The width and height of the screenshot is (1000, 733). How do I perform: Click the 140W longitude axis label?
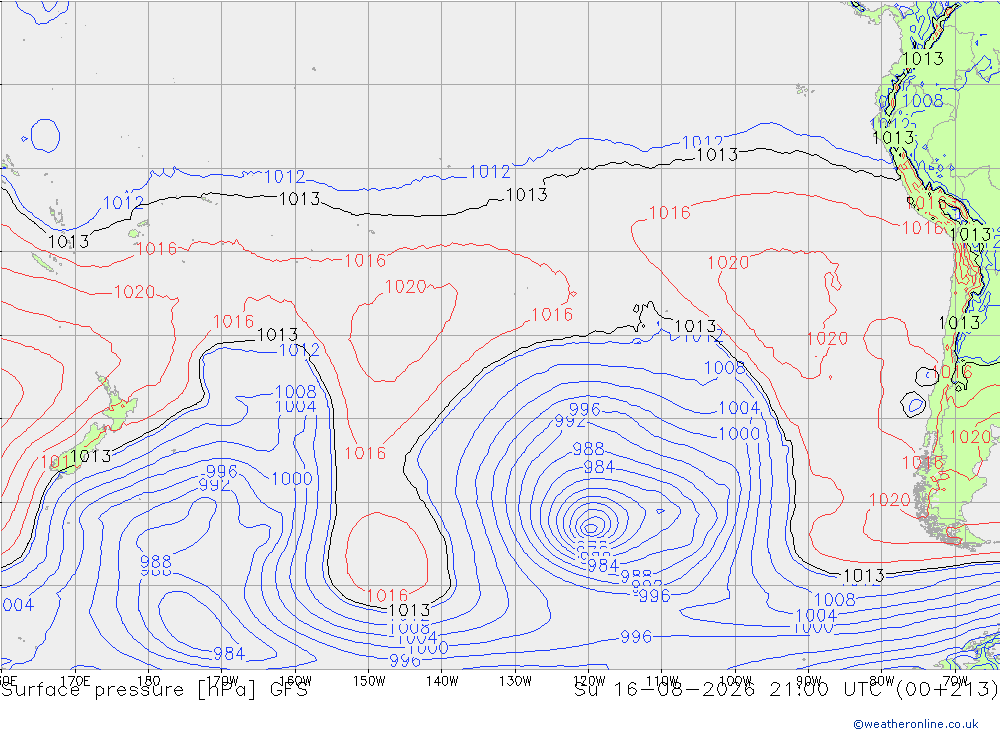point(442,681)
